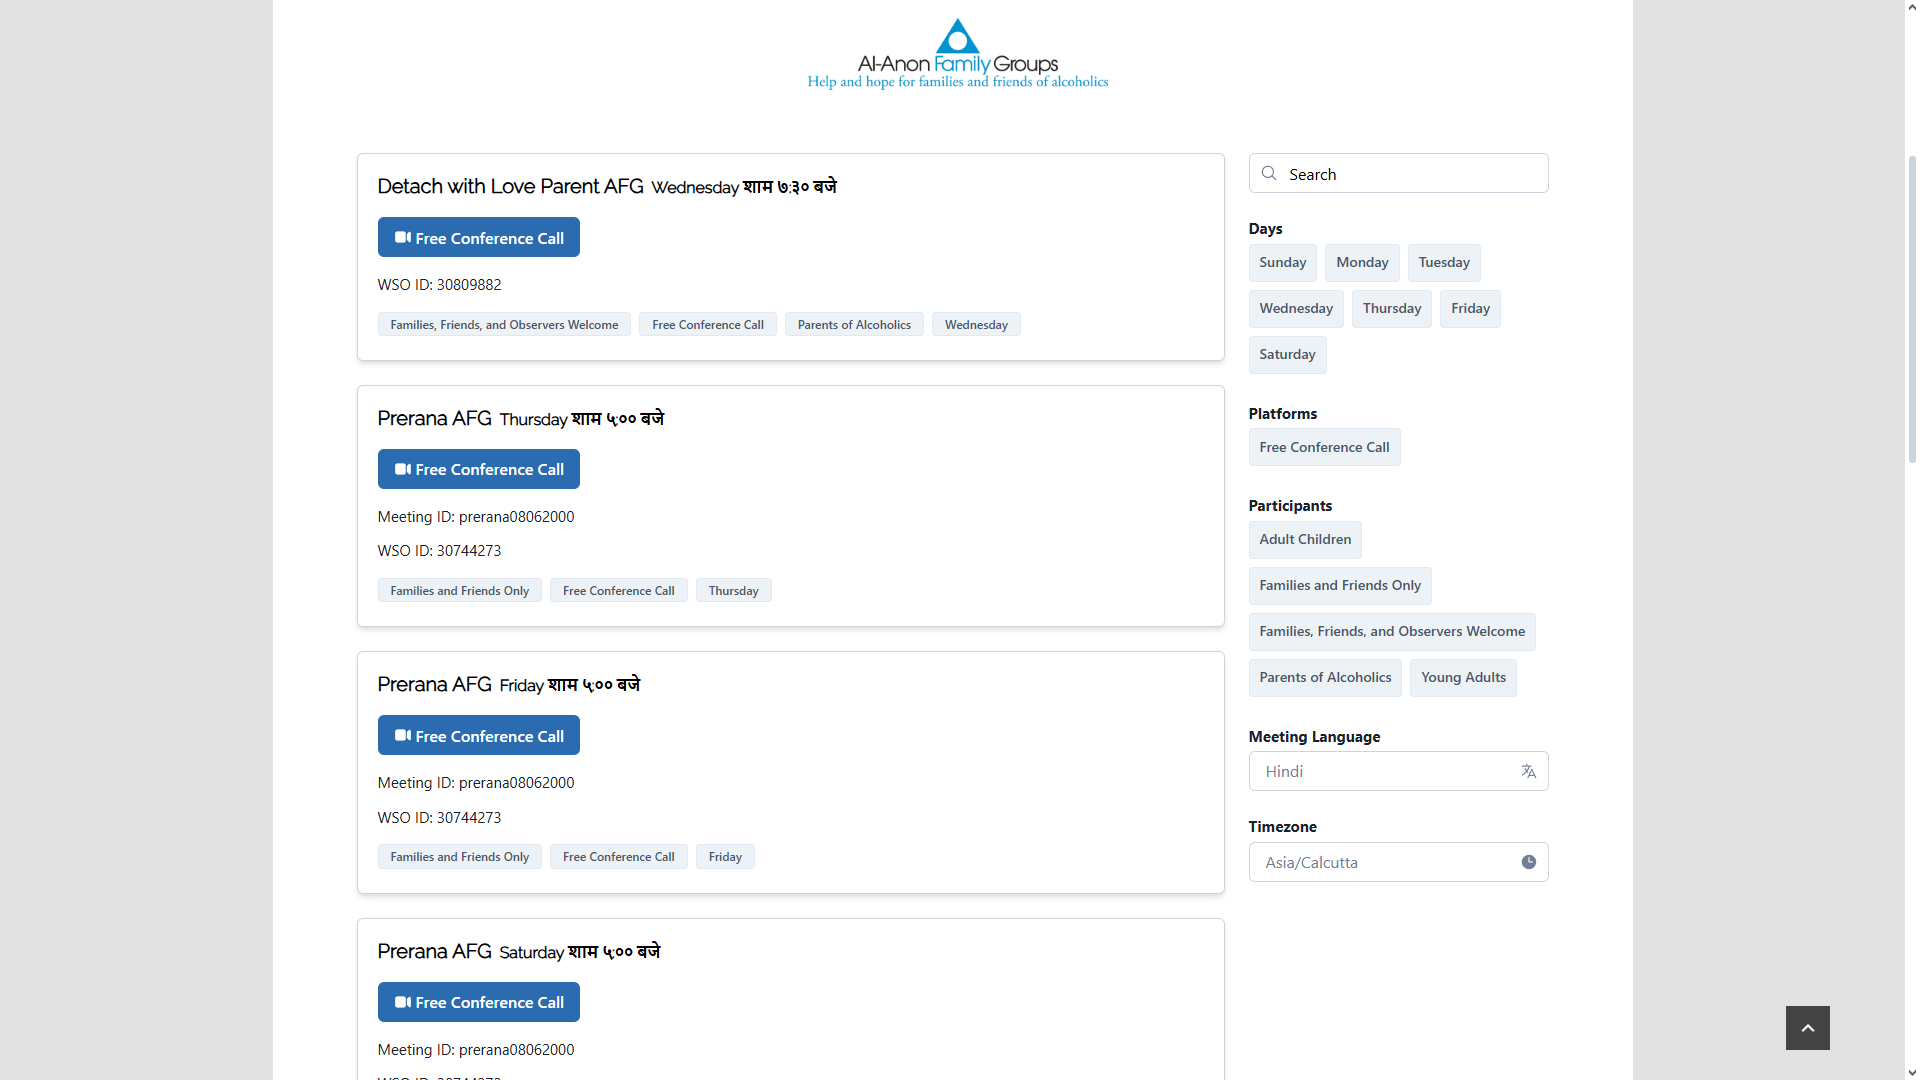1920x1080 pixels.
Task: Click the video icon on Detach with Love's button
Action: pyautogui.click(x=402, y=238)
